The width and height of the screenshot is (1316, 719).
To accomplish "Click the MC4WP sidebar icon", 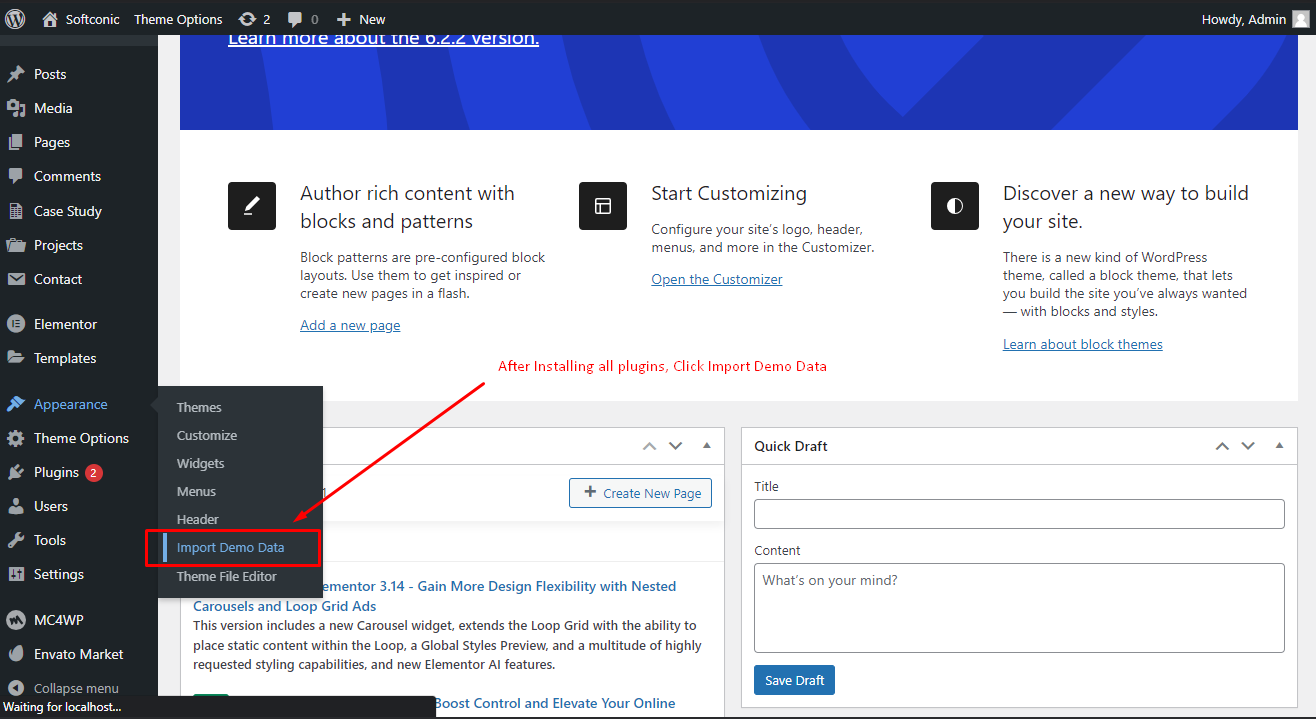I will 16,620.
